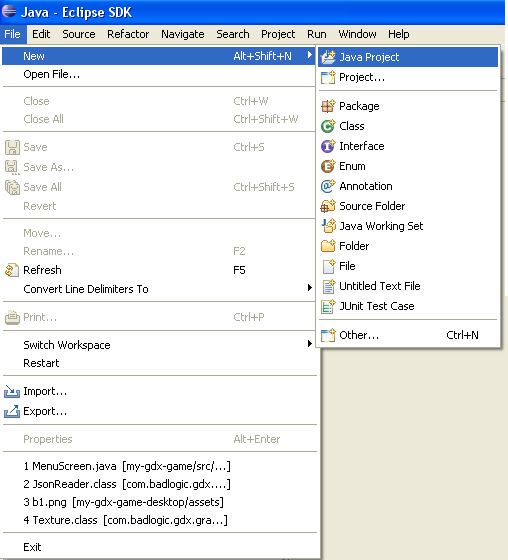The height and width of the screenshot is (560, 508).
Task: Open the Navigate menu
Action: [x=183, y=34]
